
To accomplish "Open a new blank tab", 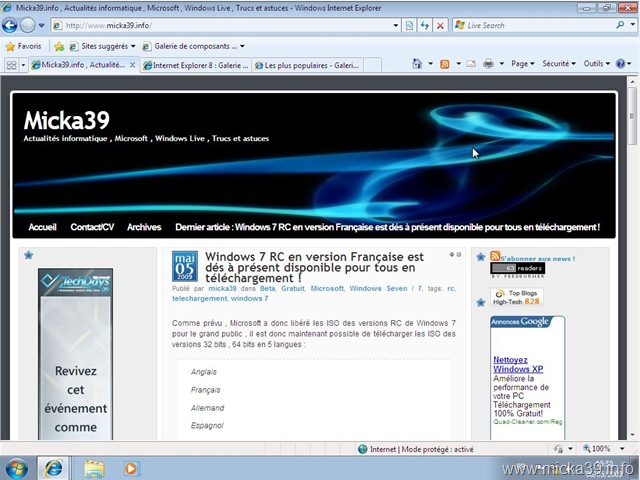I will 372,65.
